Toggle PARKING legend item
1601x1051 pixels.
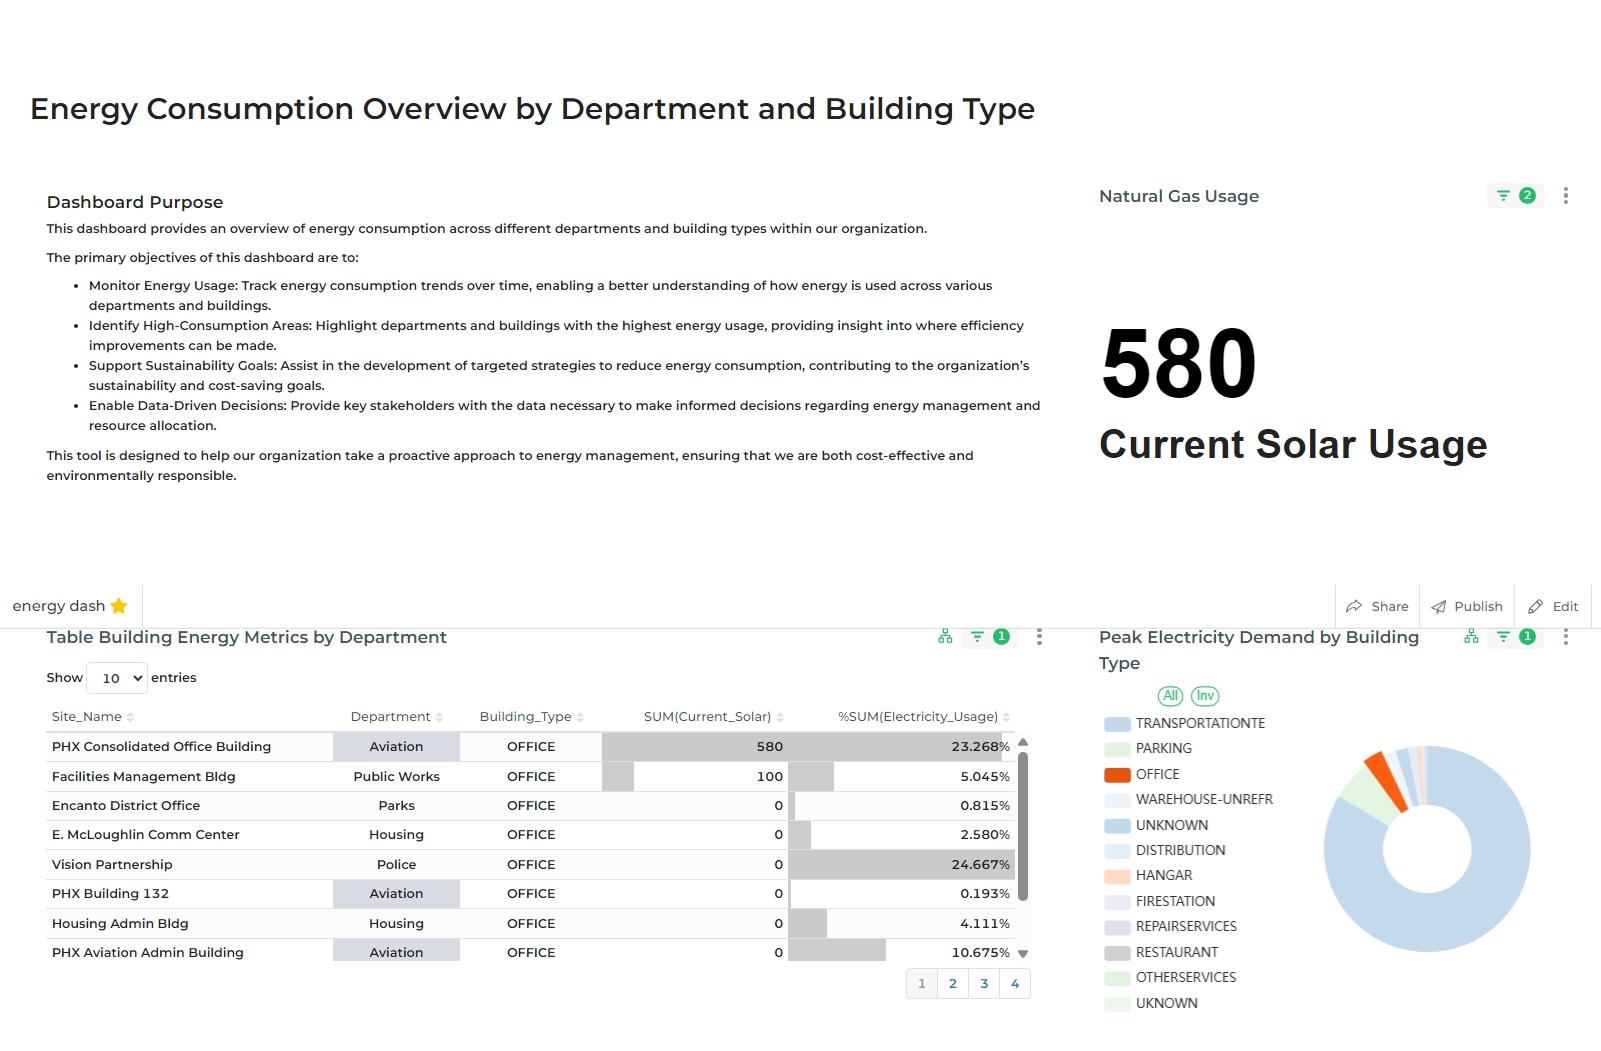pos(1148,748)
